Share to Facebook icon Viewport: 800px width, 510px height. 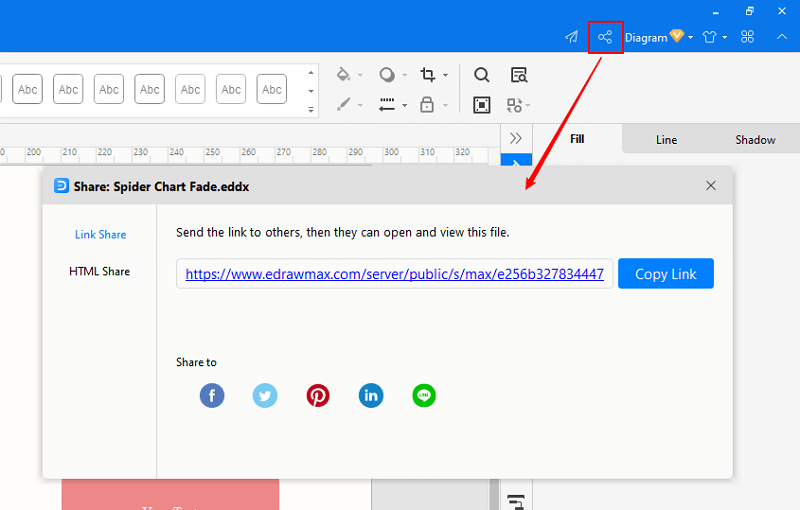[x=212, y=395]
